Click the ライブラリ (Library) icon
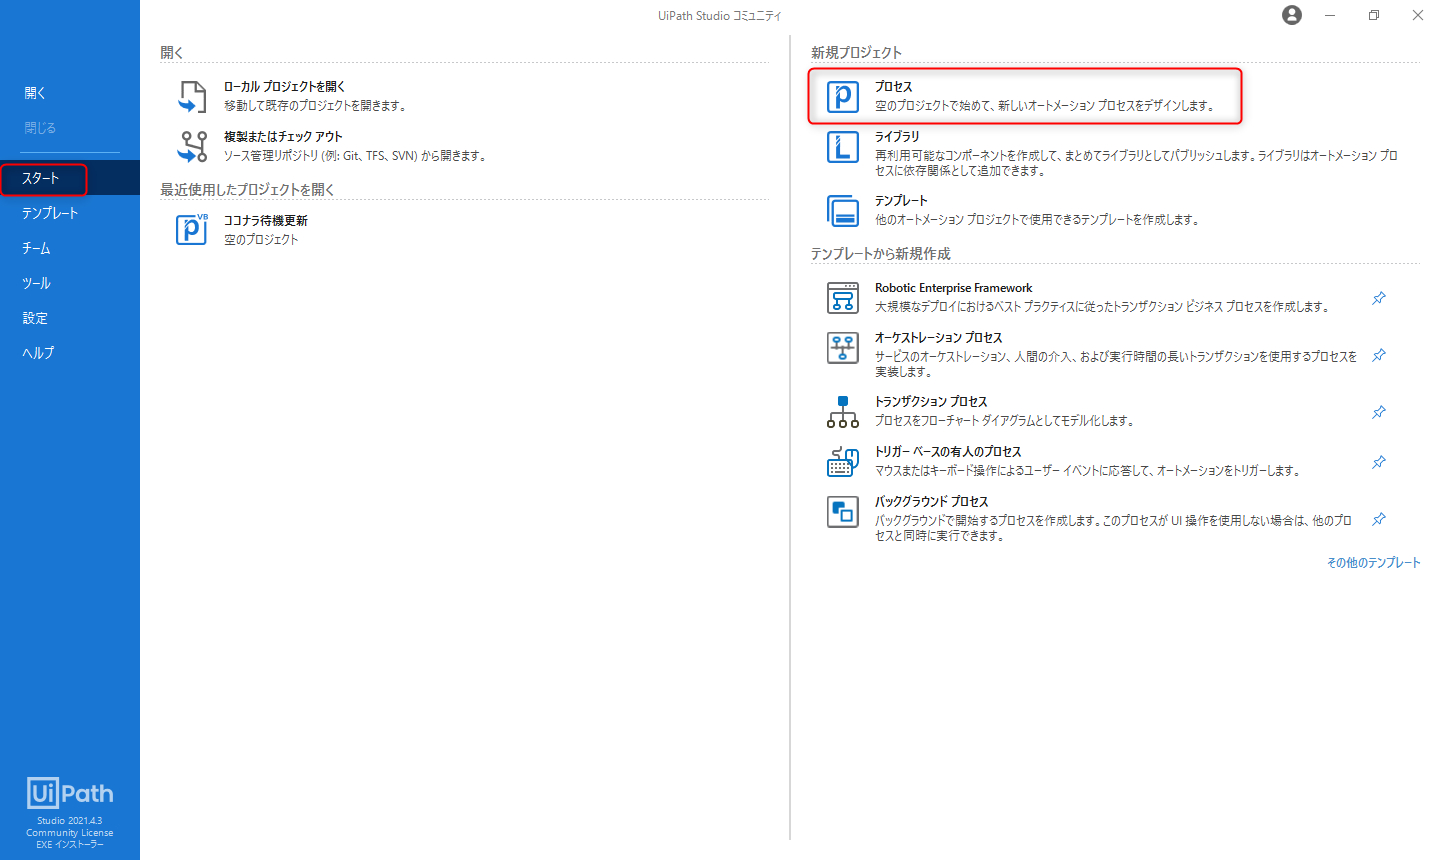The image size is (1440, 860). coord(843,146)
